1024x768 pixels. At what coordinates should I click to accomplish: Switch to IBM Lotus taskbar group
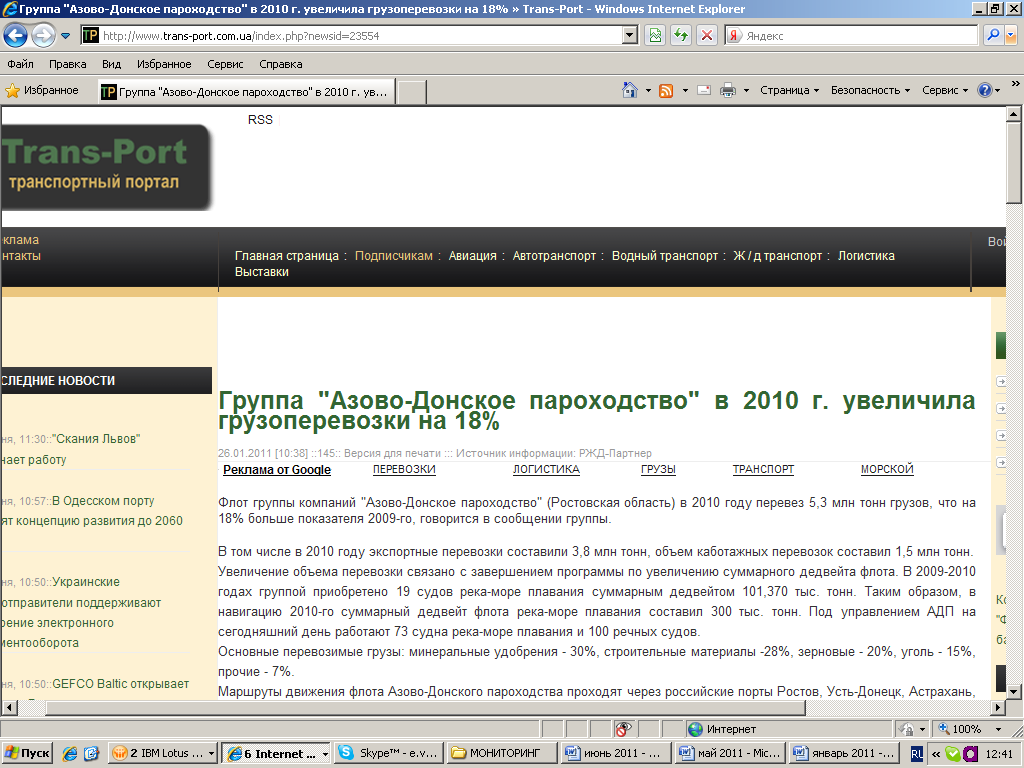pos(163,753)
